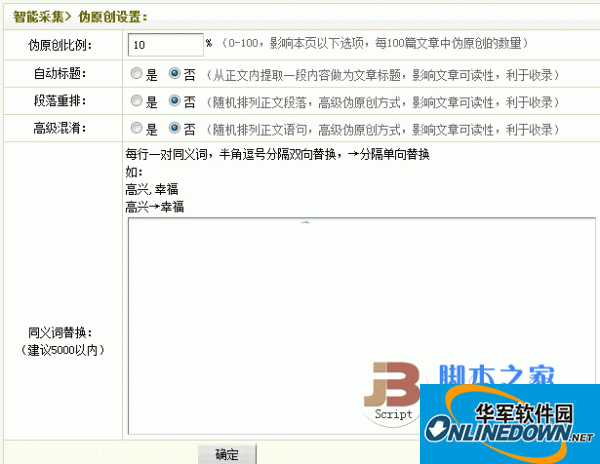Select 是 for 自动标题
600x464 pixels.
tap(136, 73)
